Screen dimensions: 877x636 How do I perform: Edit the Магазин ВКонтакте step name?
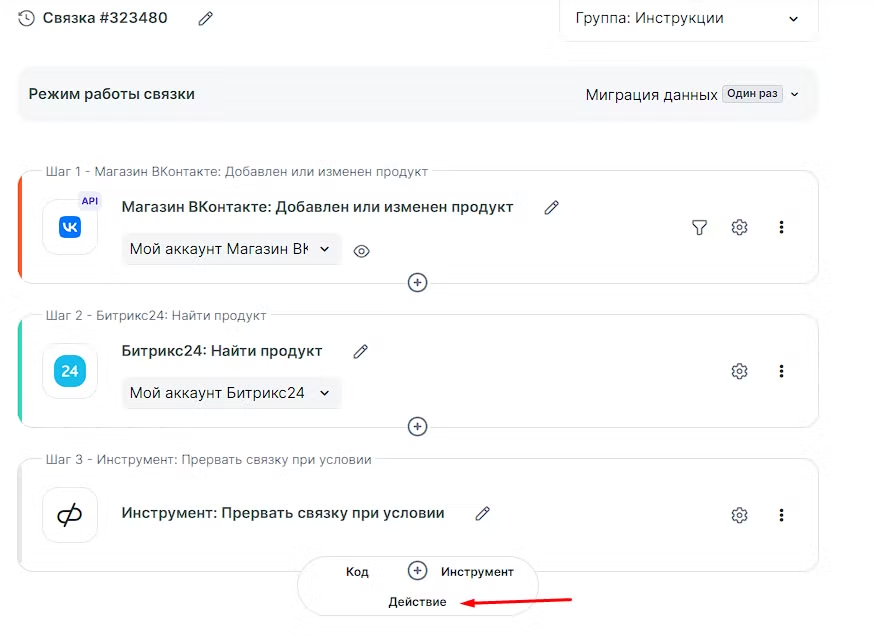[551, 208]
